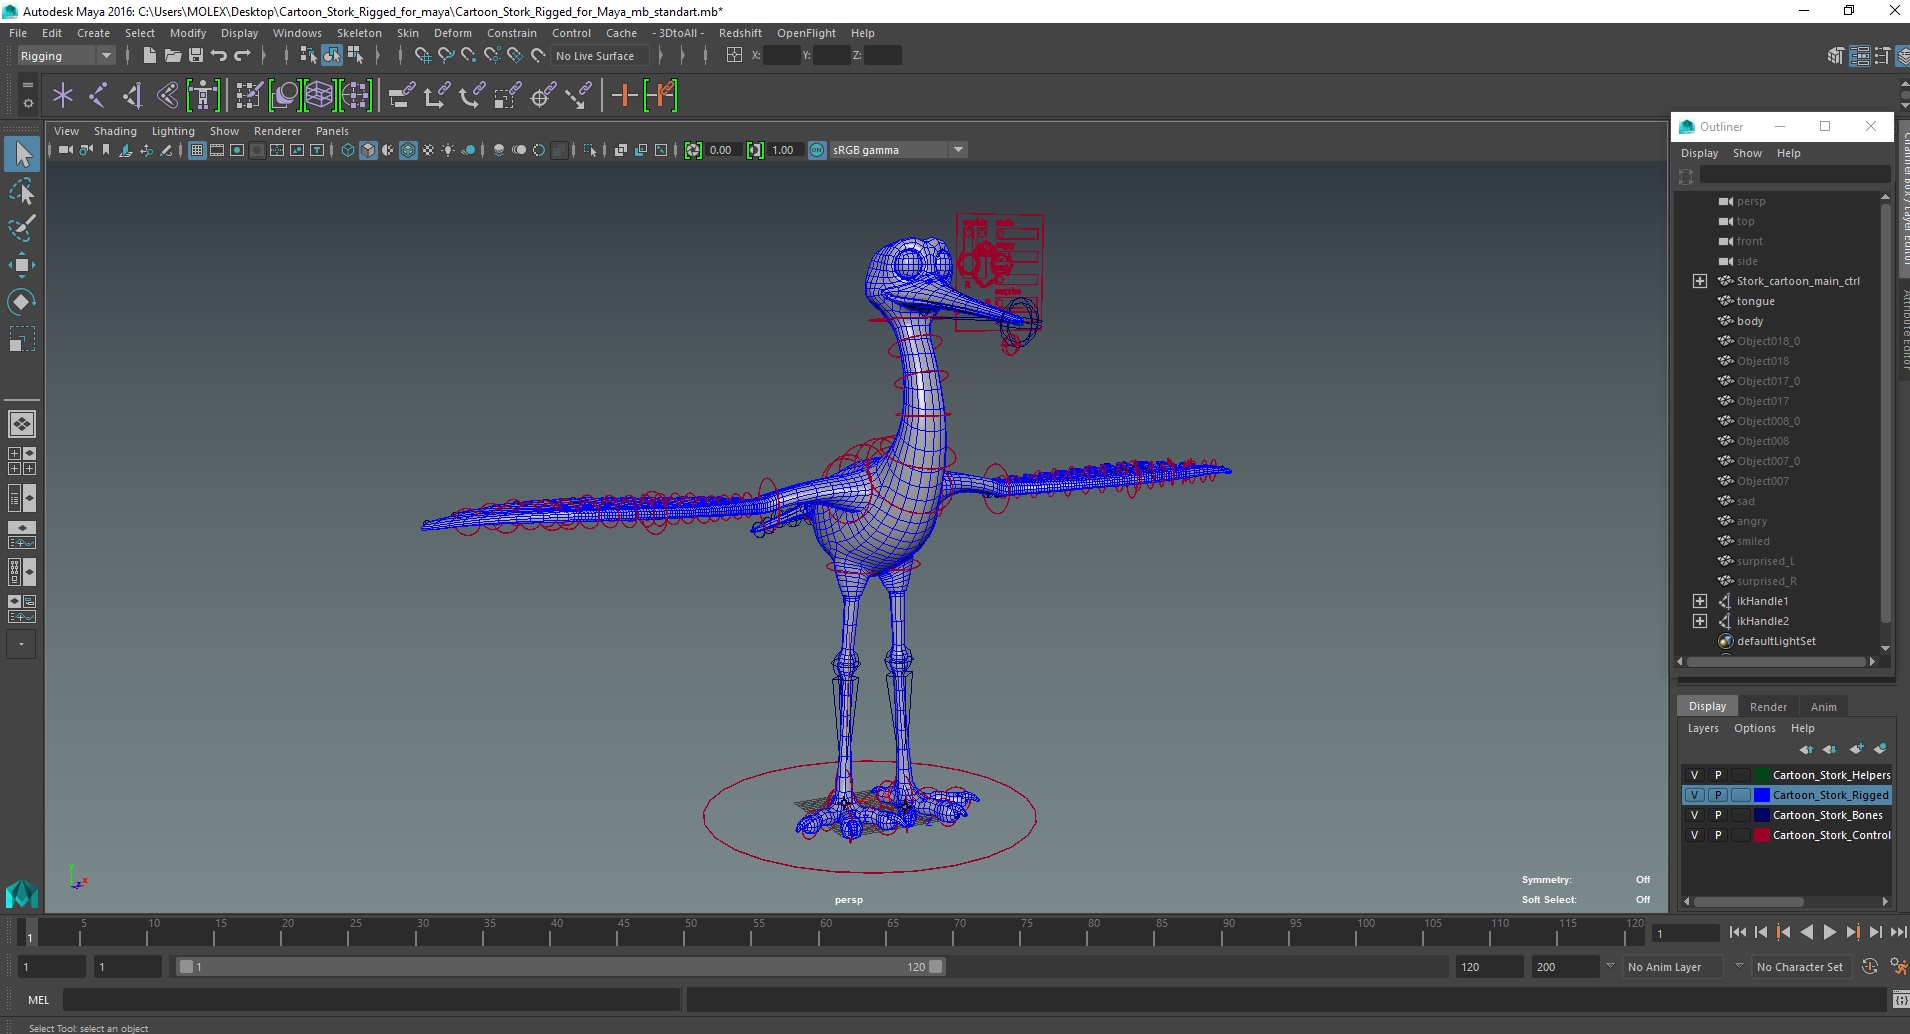Click Four View layout icon
This screenshot has height=1034, width=1910.
click(x=22, y=461)
